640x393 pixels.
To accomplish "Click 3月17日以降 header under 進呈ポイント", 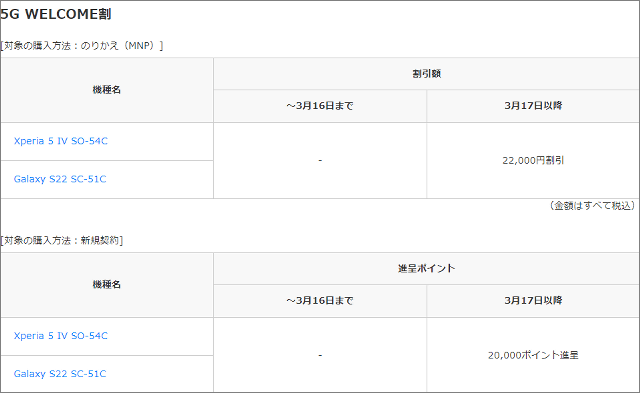I will (x=533, y=300).
